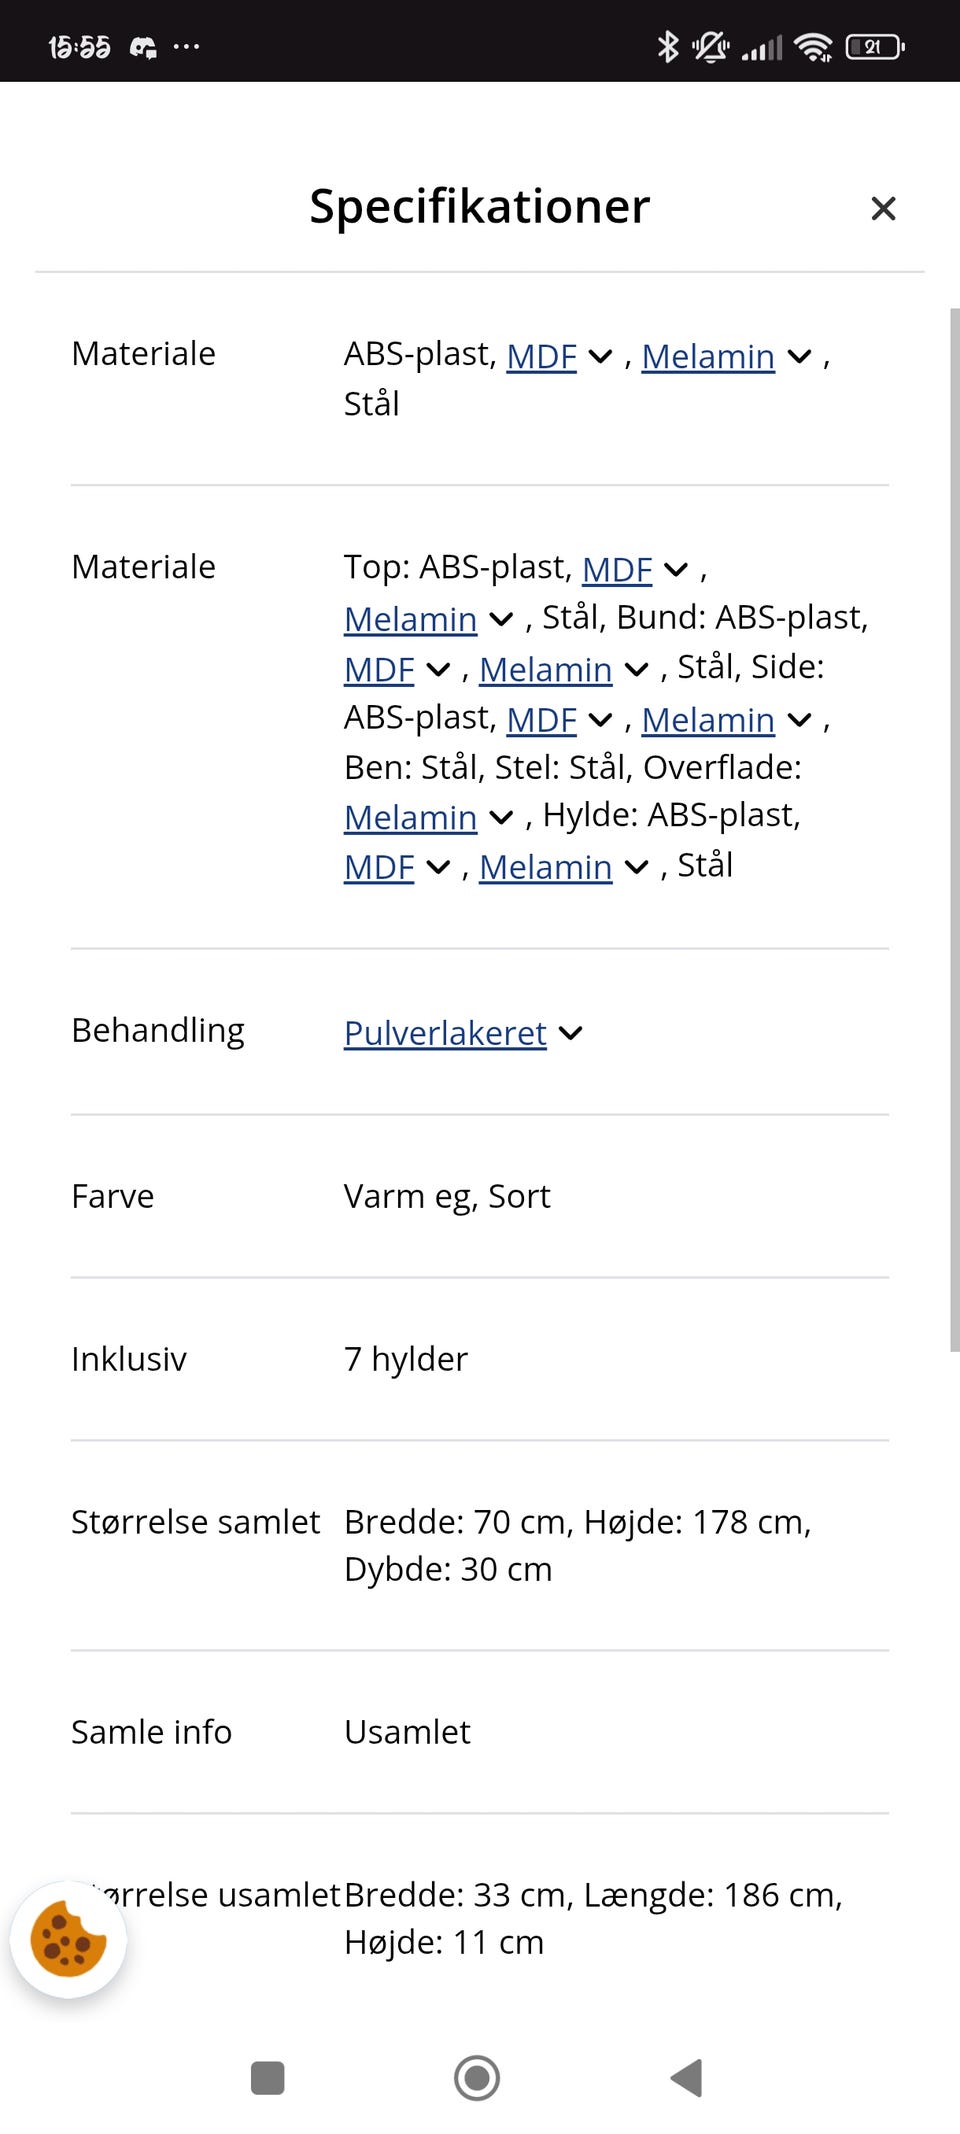
Task: Open the Pulverlakeret treatment link
Action: (444, 1033)
